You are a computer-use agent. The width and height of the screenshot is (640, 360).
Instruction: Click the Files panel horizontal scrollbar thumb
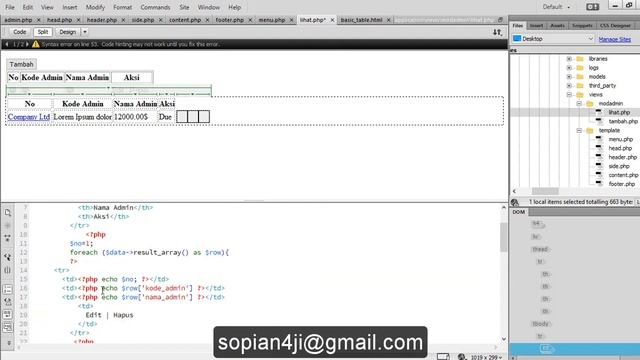tap(545, 191)
